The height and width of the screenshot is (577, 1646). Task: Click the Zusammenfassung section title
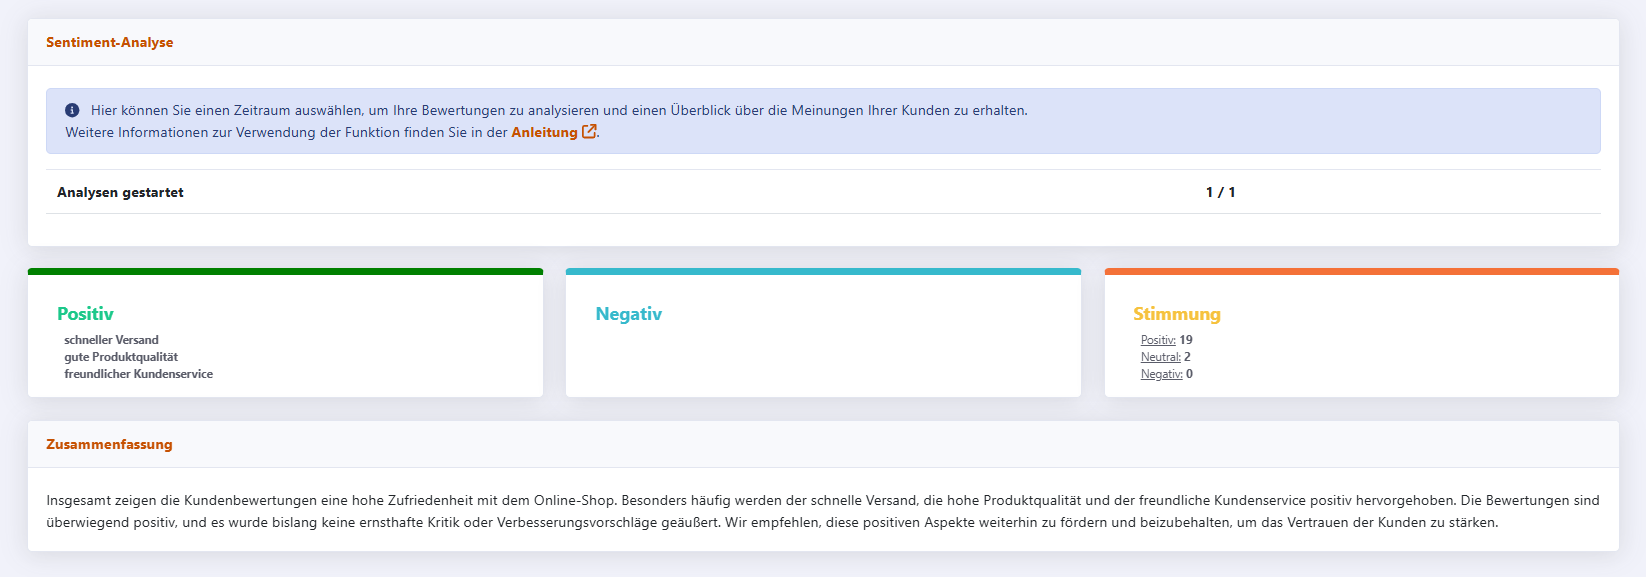(109, 444)
